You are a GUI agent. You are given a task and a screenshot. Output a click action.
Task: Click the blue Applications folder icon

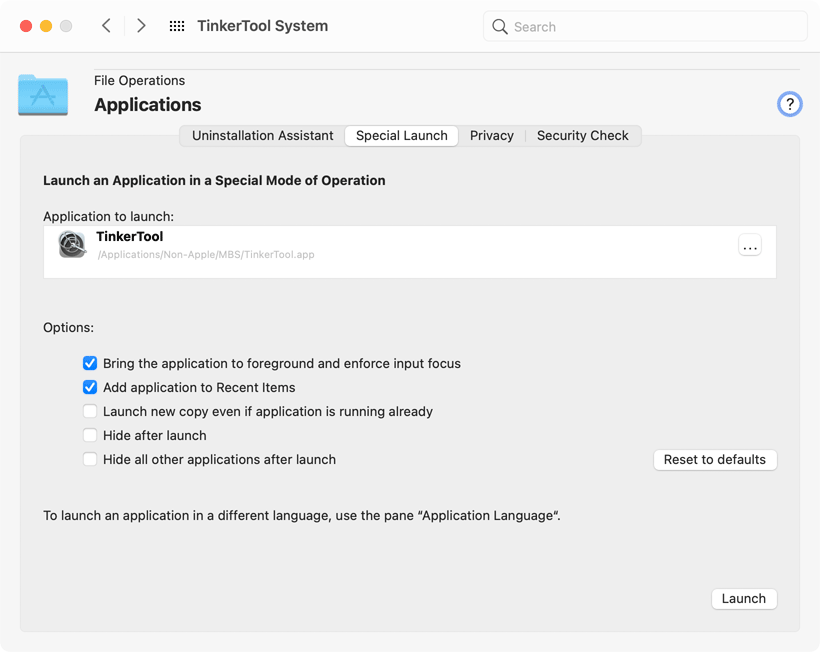pos(43,95)
